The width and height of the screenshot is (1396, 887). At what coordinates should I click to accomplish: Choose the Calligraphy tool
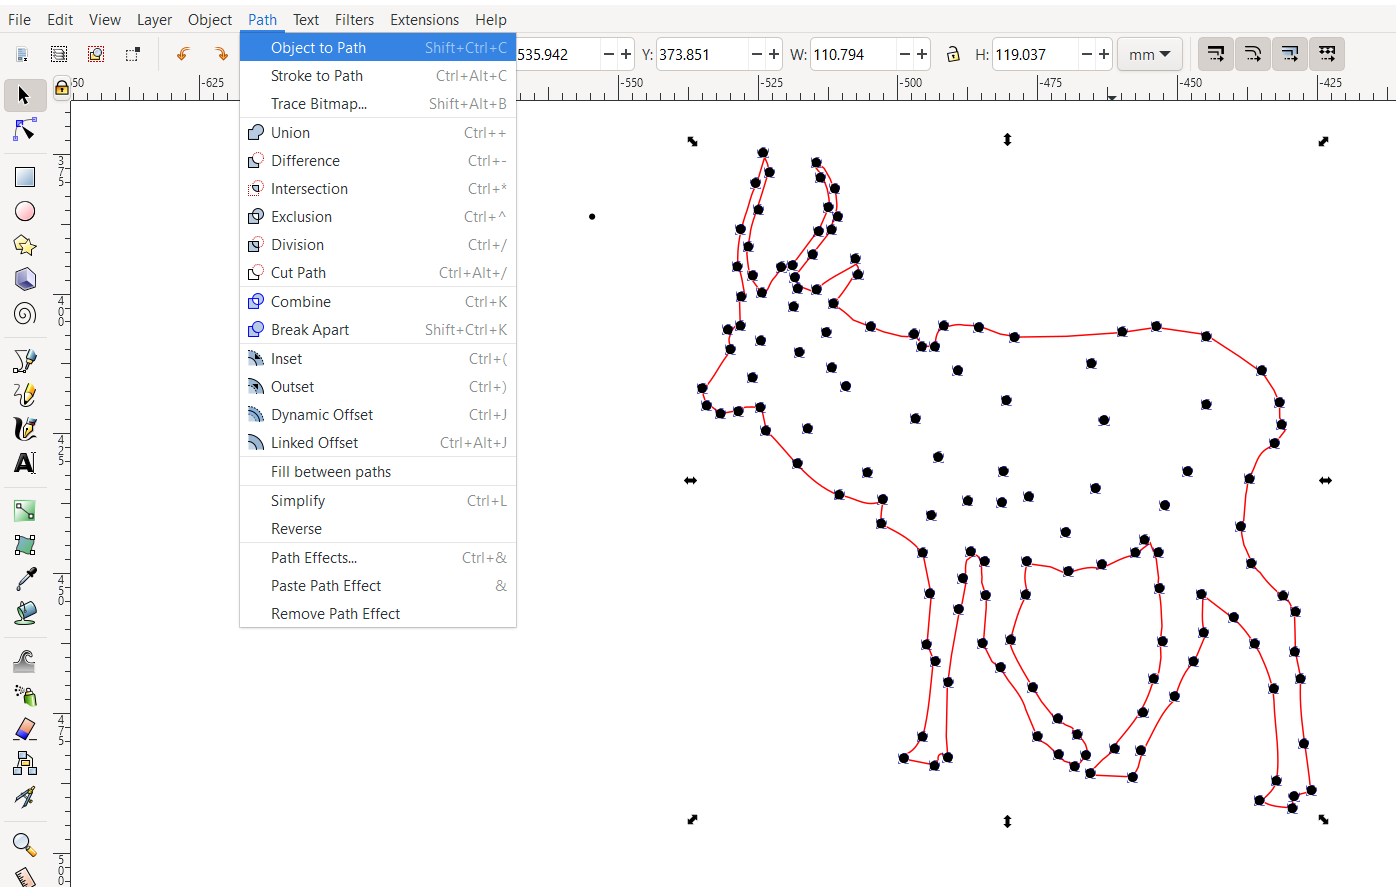[x=25, y=428]
